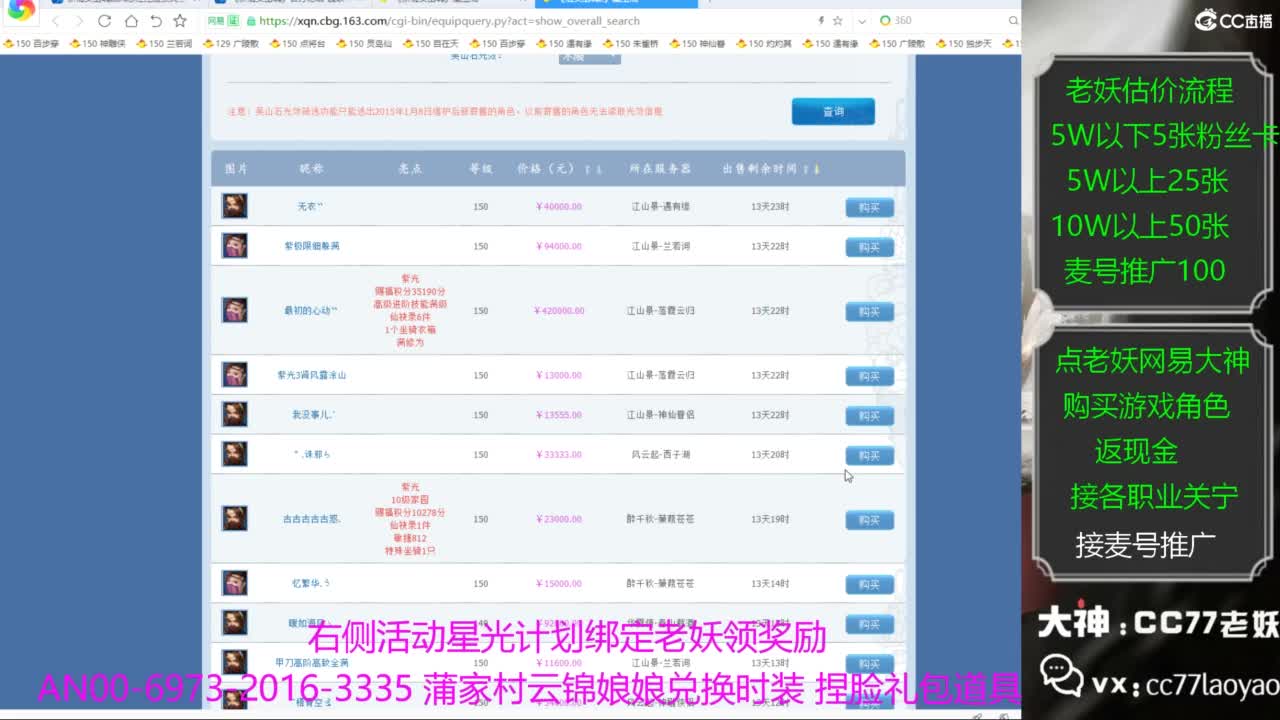This screenshot has width=1280, height=720.
Task: Open the 150 灵岛仙 bookmark
Action: pos(364,44)
